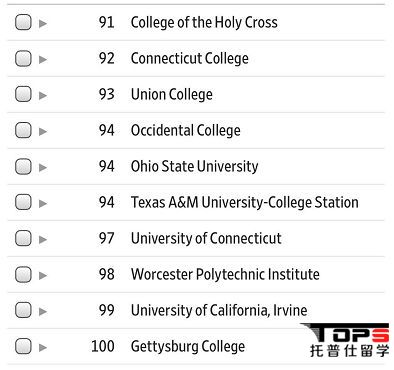Open the Occidental College school link
Viewport: 394px width, 370px height.
tap(186, 131)
